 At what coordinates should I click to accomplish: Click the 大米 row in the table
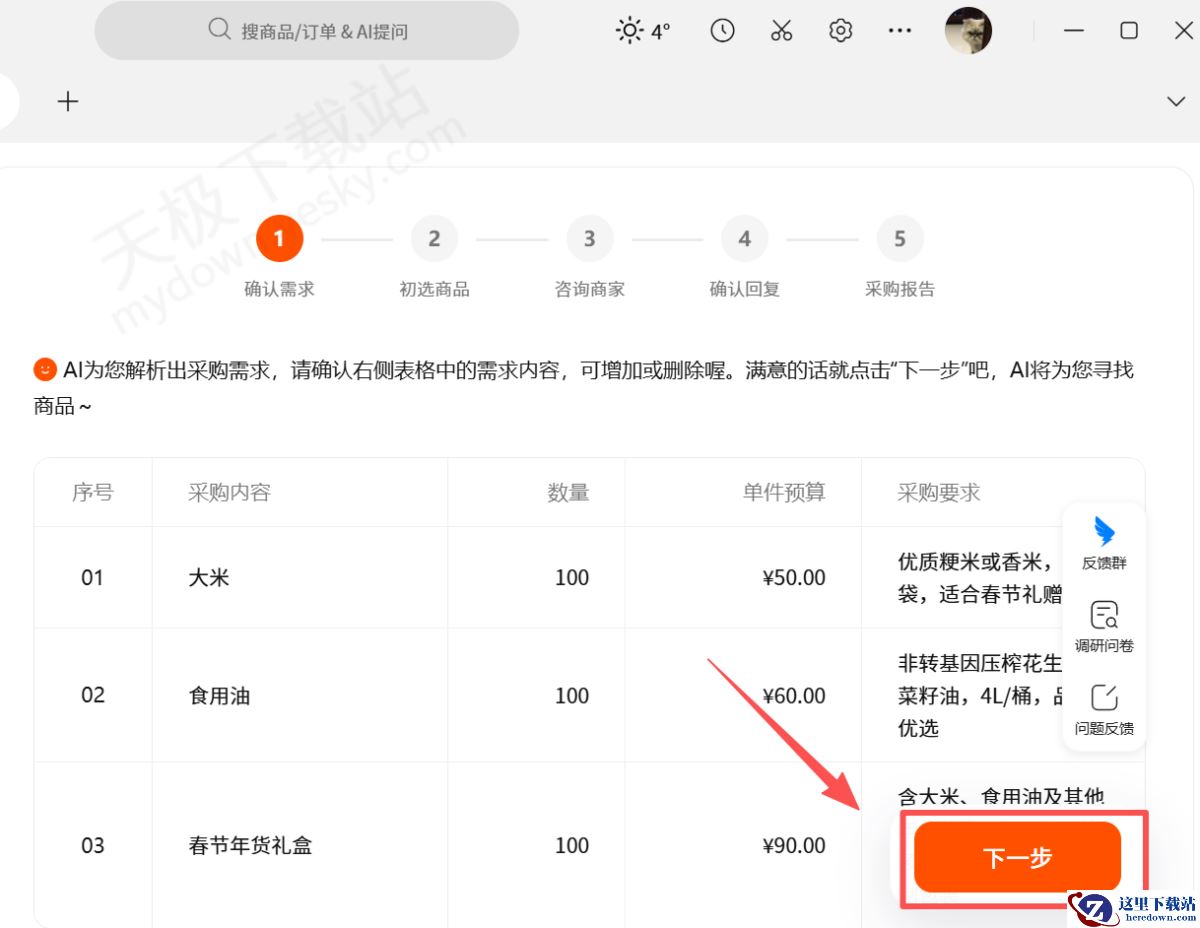coord(300,577)
